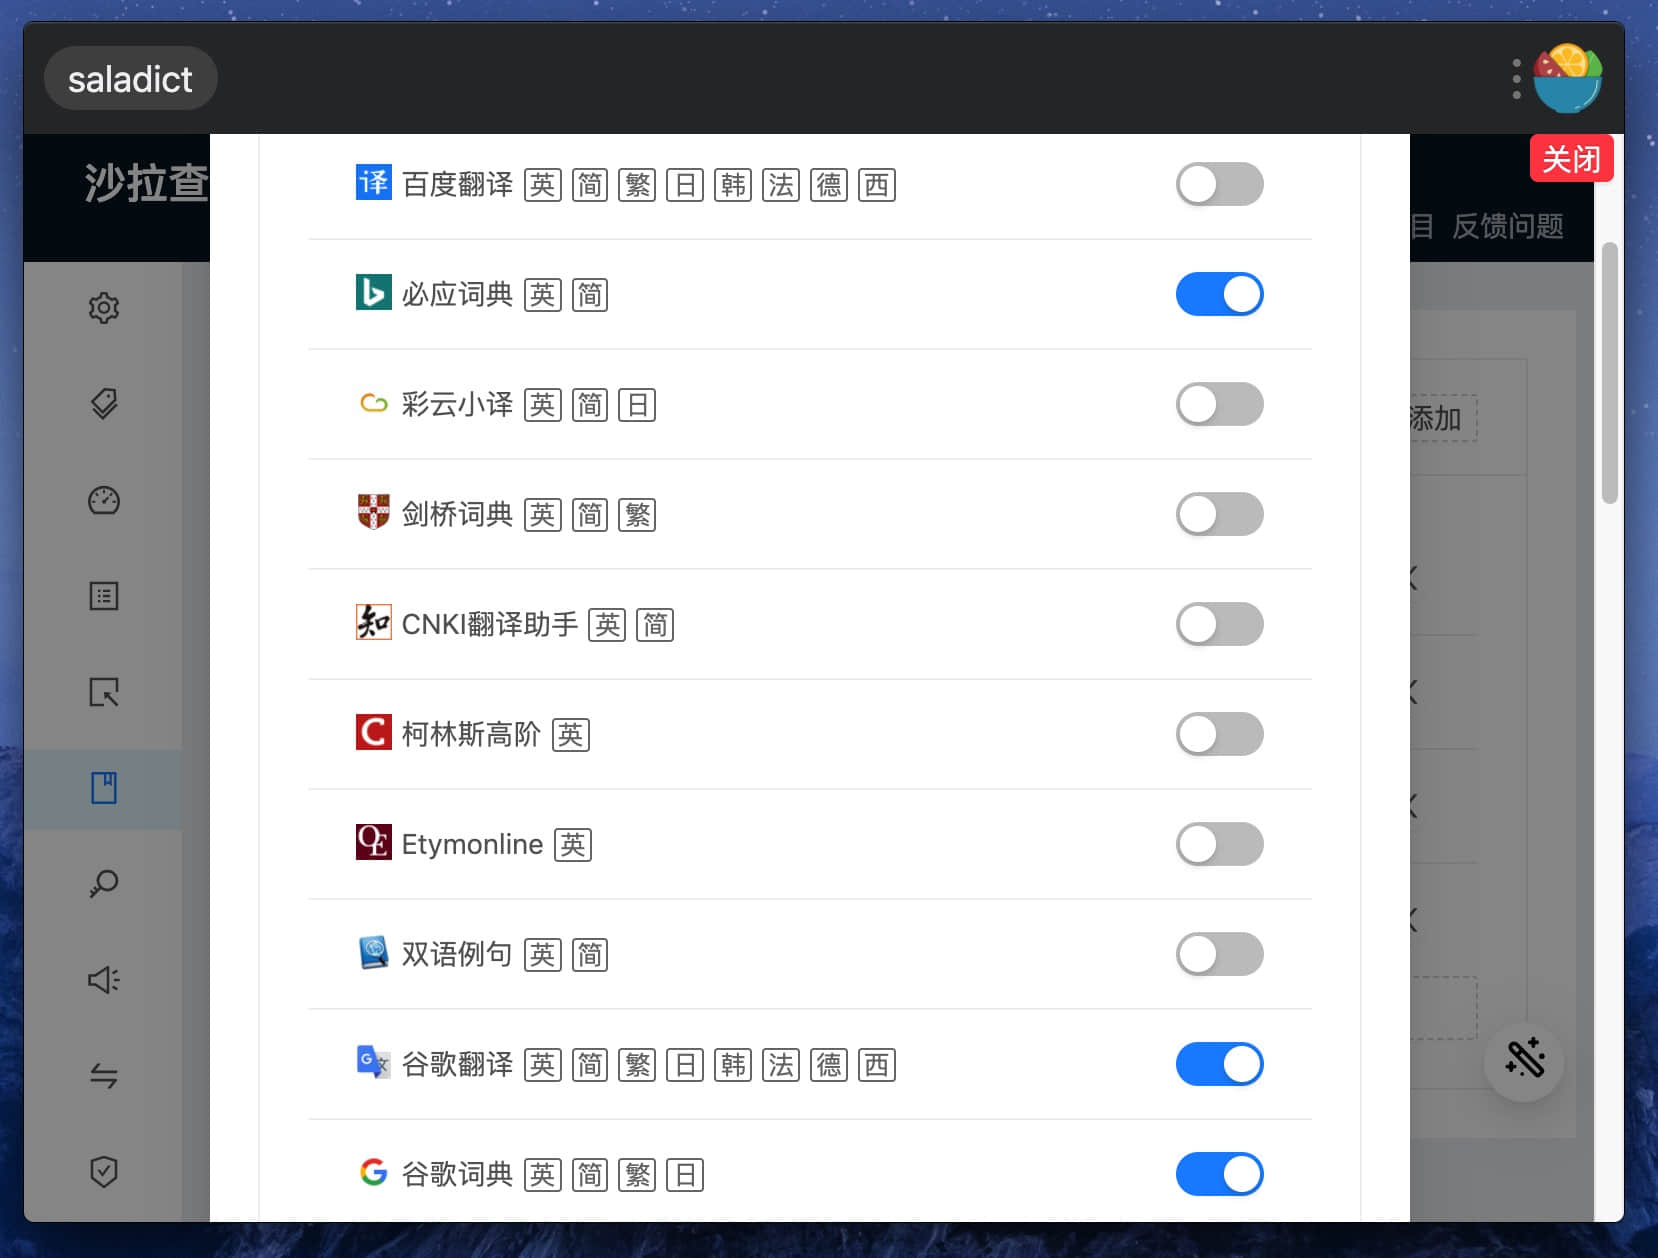Click the 英 language tag on 双语例句
The image size is (1658, 1258).
pos(542,955)
